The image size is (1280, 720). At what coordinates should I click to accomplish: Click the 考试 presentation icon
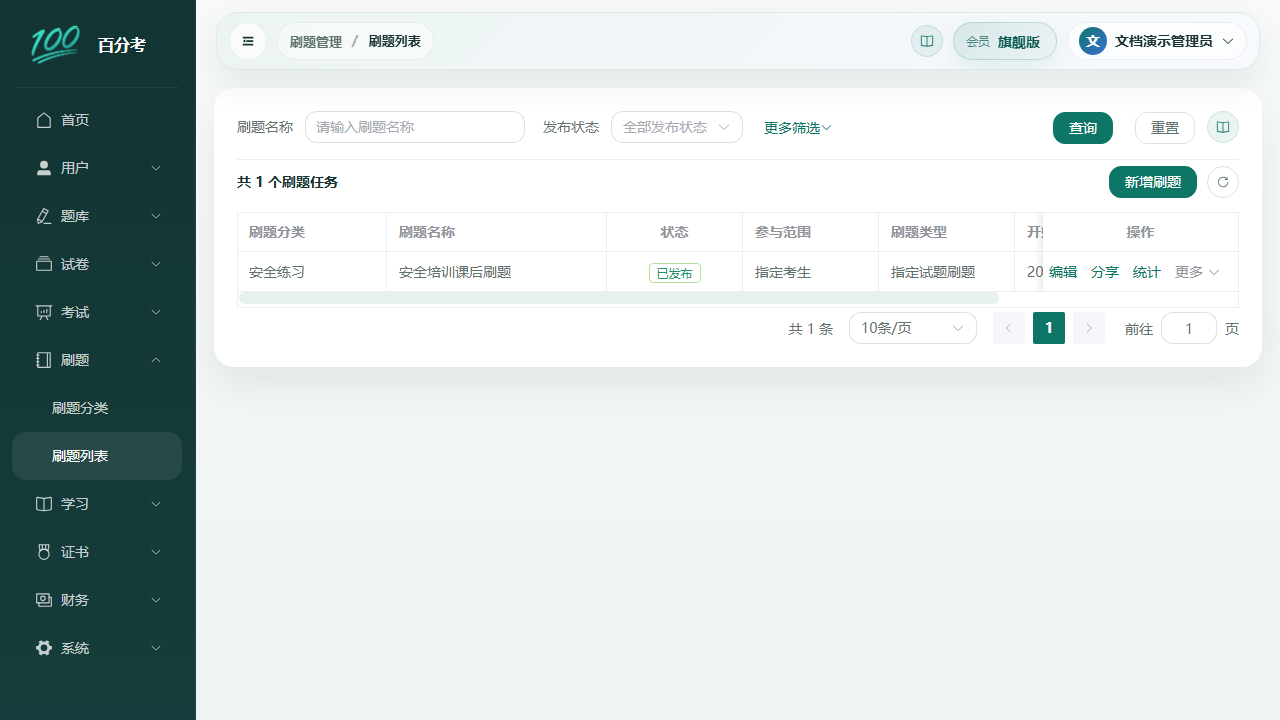[x=44, y=312]
